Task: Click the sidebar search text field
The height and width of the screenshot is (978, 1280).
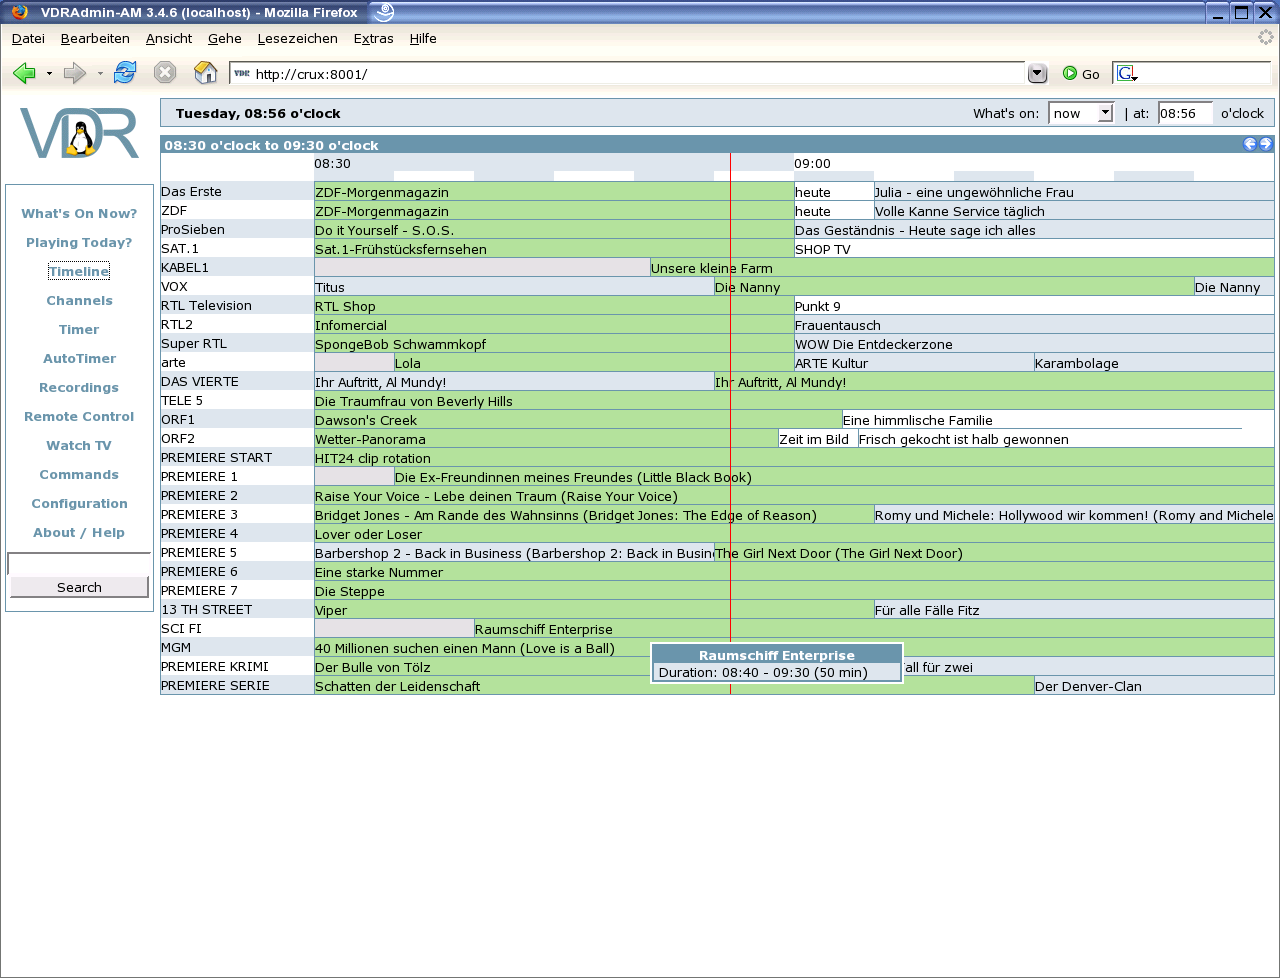Action: (x=79, y=564)
